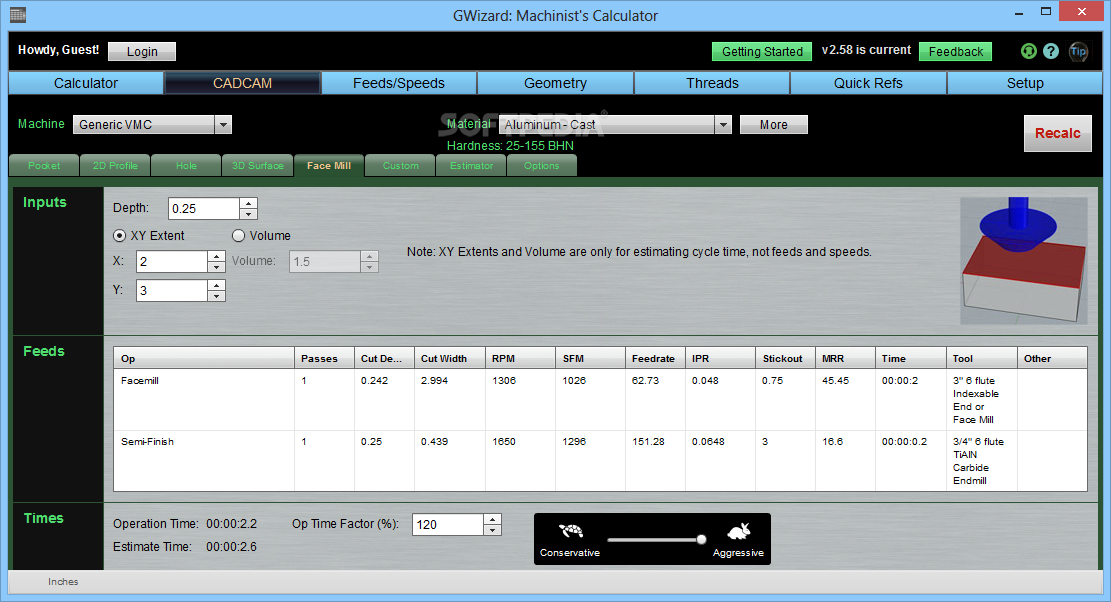This screenshot has height=602, width=1111.
Task: Click the app icon in title bar
Action: tap(18, 14)
